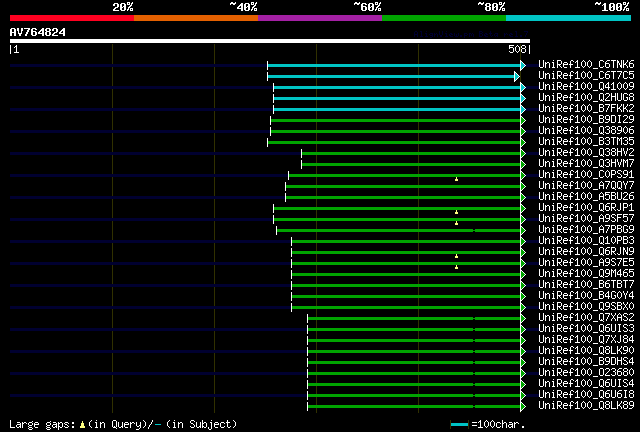Click the arrowhead ending the UniRef100_C6T7C5 bar
Viewport: 640px width, 432px height.
click(x=517, y=76)
